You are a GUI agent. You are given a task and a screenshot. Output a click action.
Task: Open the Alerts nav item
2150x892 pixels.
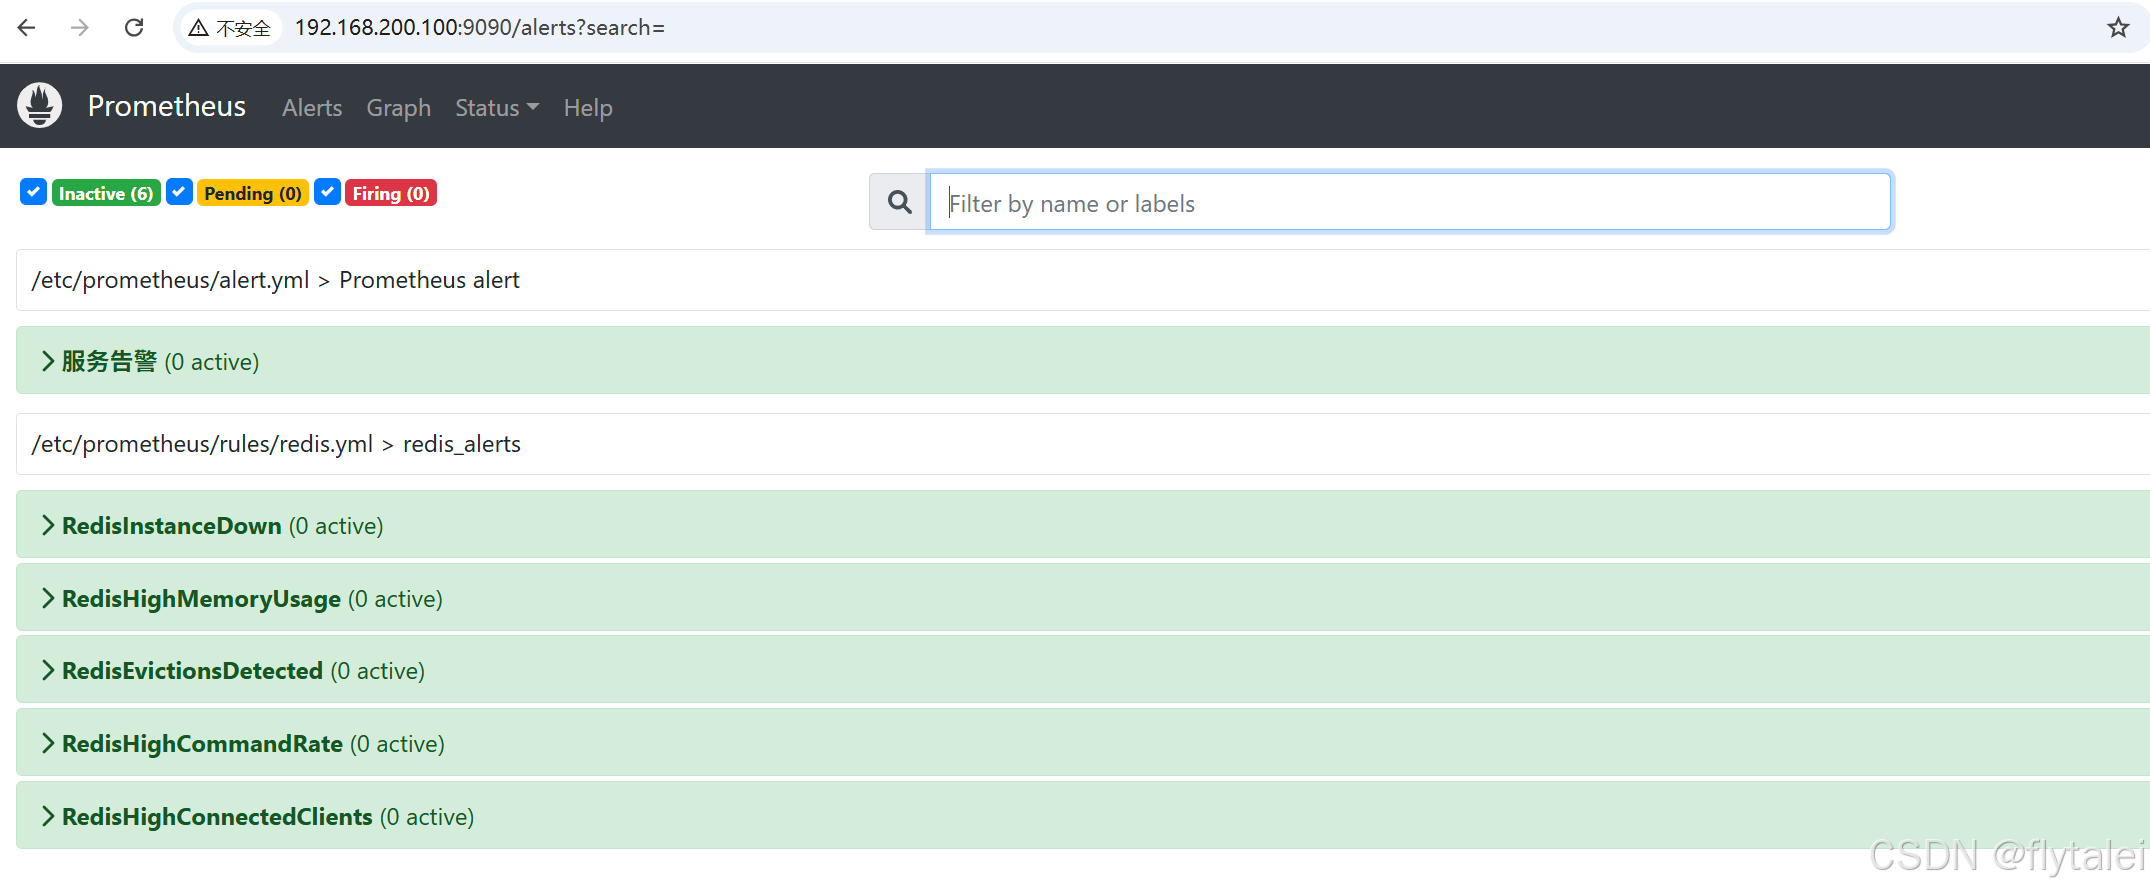click(x=312, y=107)
